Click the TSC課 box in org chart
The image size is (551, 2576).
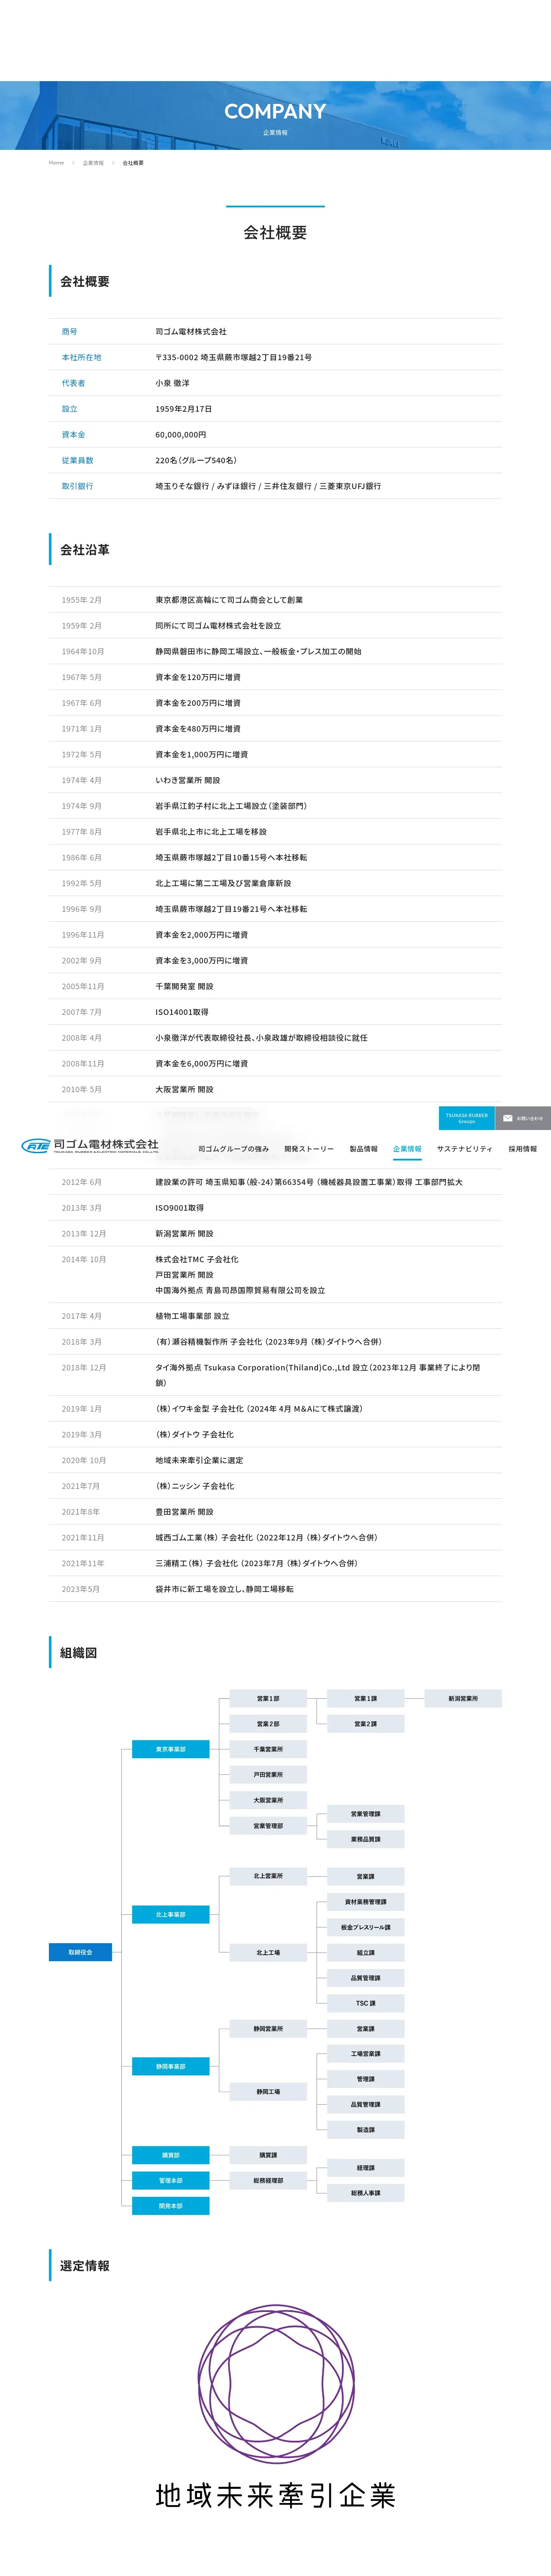pyautogui.click(x=366, y=2003)
